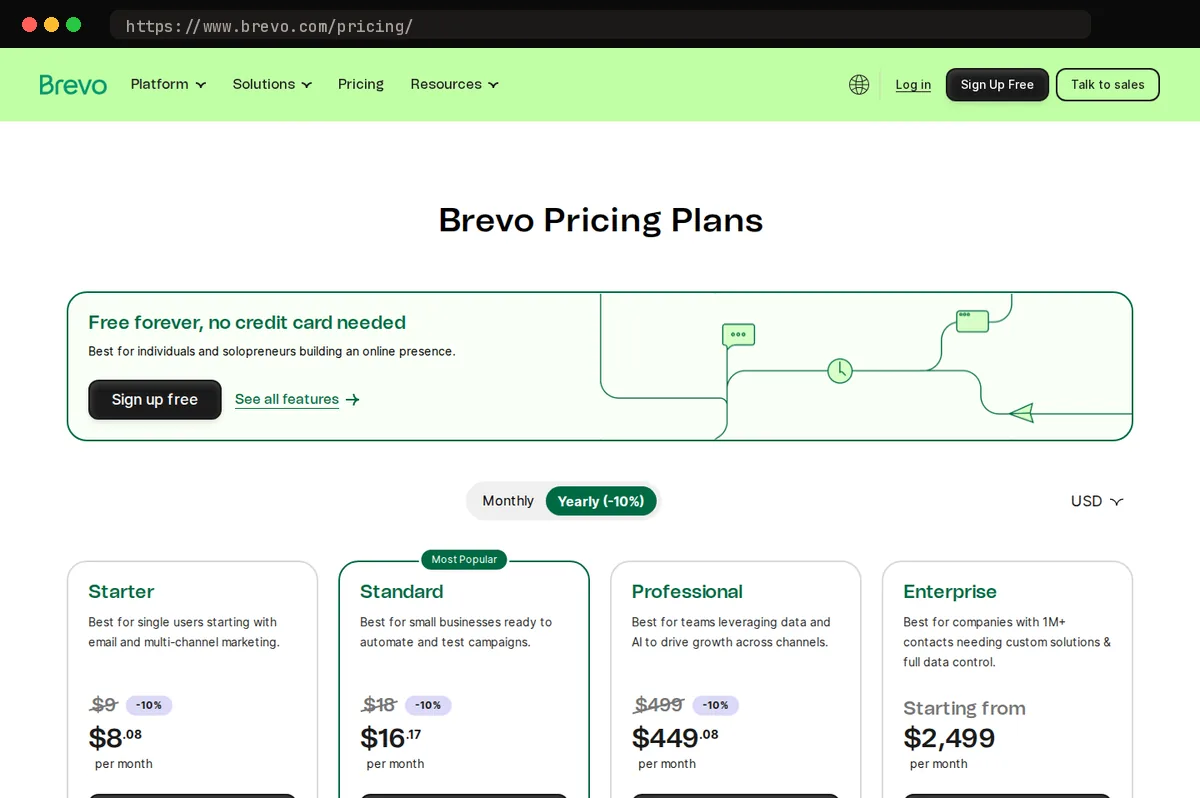Click the -10% badge on Starter plan
Image resolution: width=1200 pixels, height=798 pixels.
(x=149, y=705)
